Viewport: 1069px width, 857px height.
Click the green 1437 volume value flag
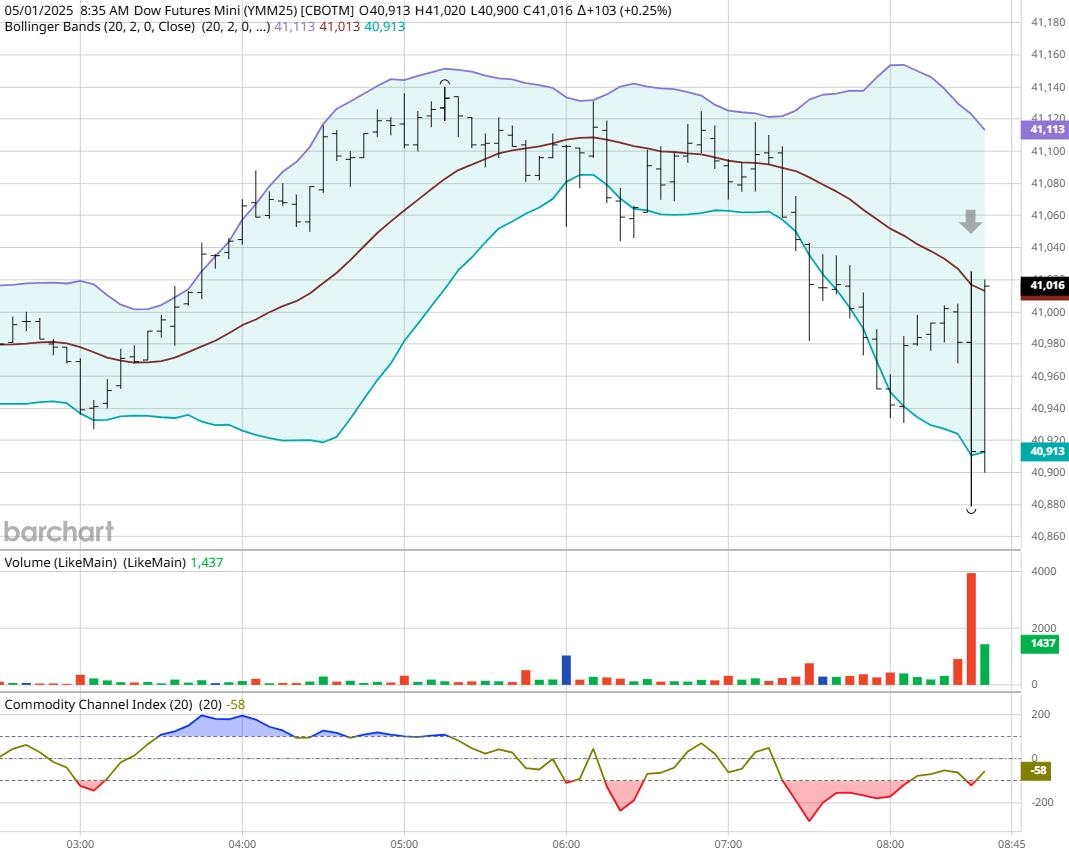pos(1041,645)
